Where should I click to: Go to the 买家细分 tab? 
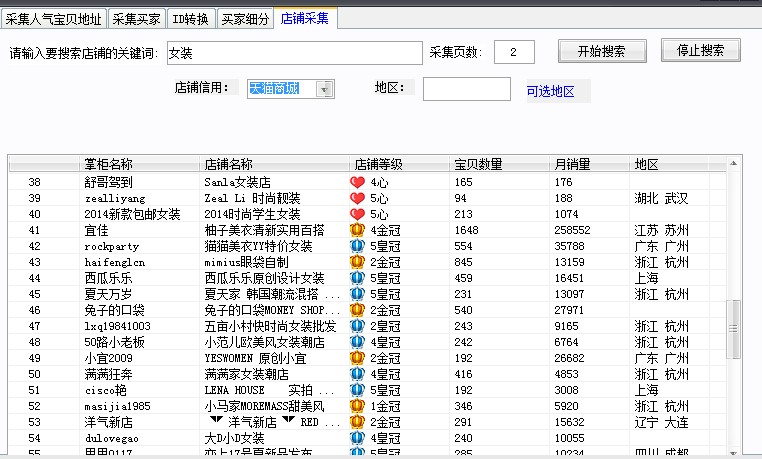pyautogui.click(x=244, y=18)
